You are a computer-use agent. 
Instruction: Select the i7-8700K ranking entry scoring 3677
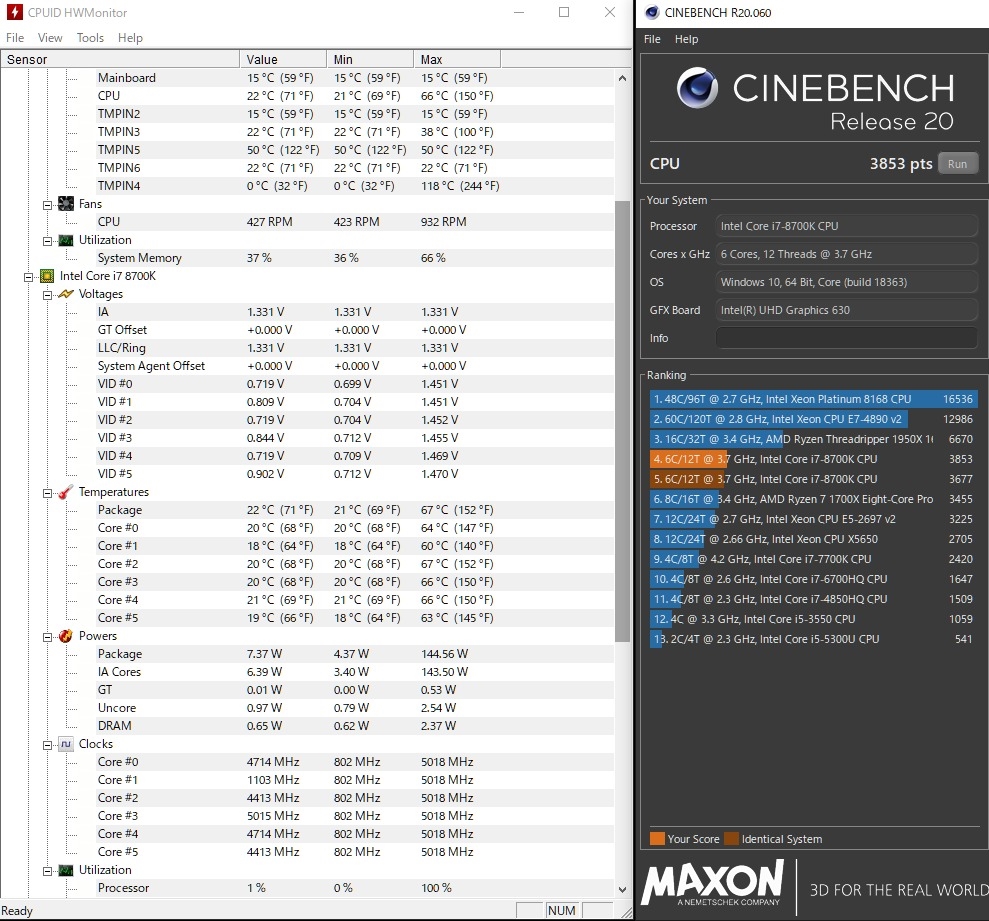click(814, 479)
